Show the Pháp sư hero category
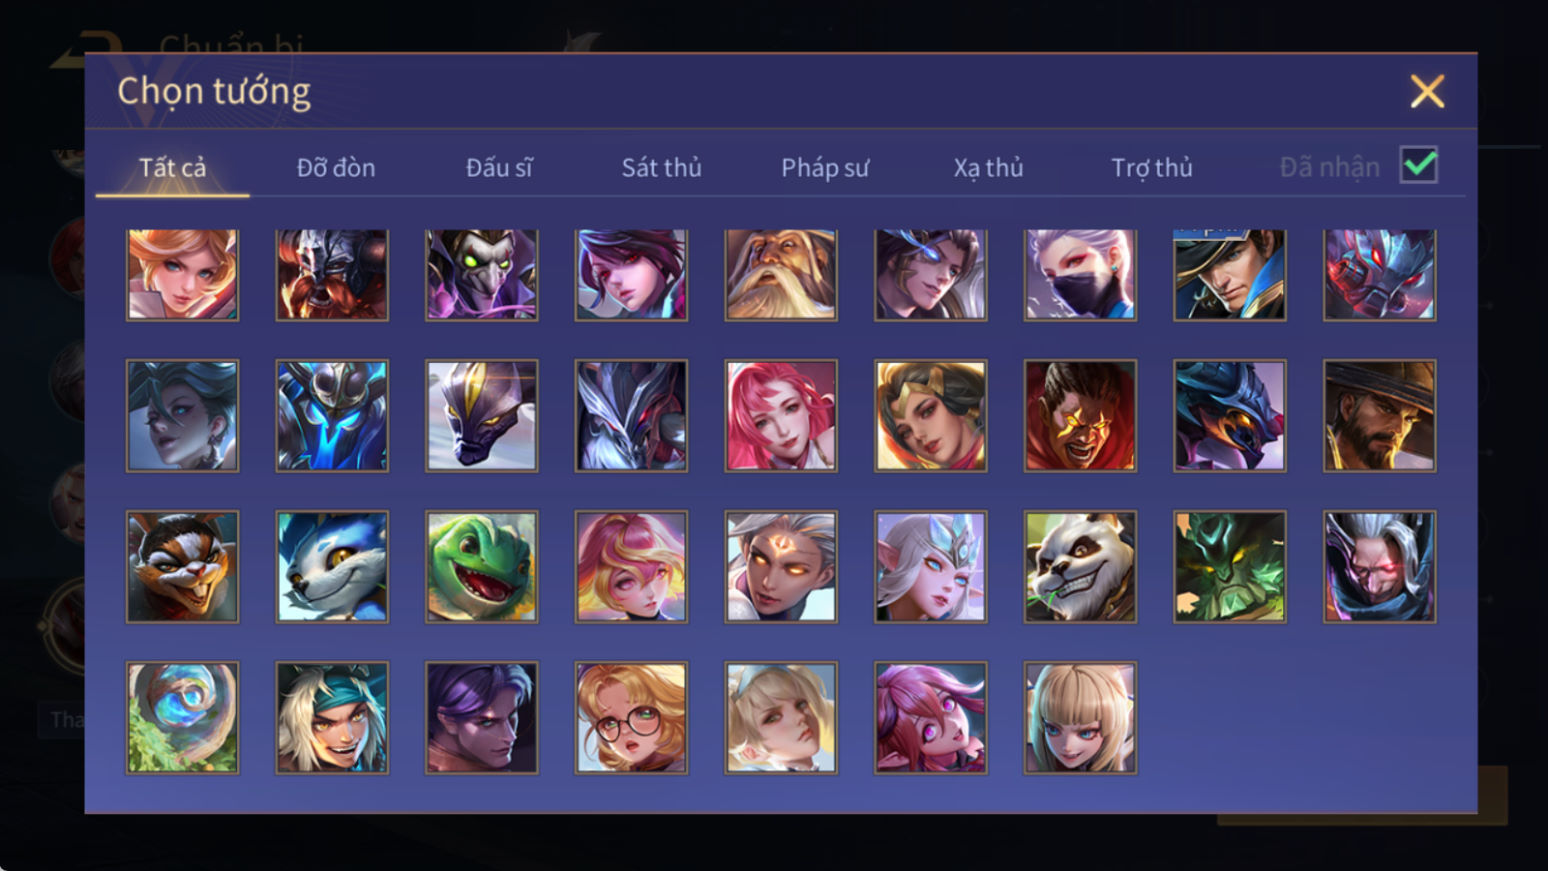Viewport: 1548px width, 871px height. [x=825, y=167]
